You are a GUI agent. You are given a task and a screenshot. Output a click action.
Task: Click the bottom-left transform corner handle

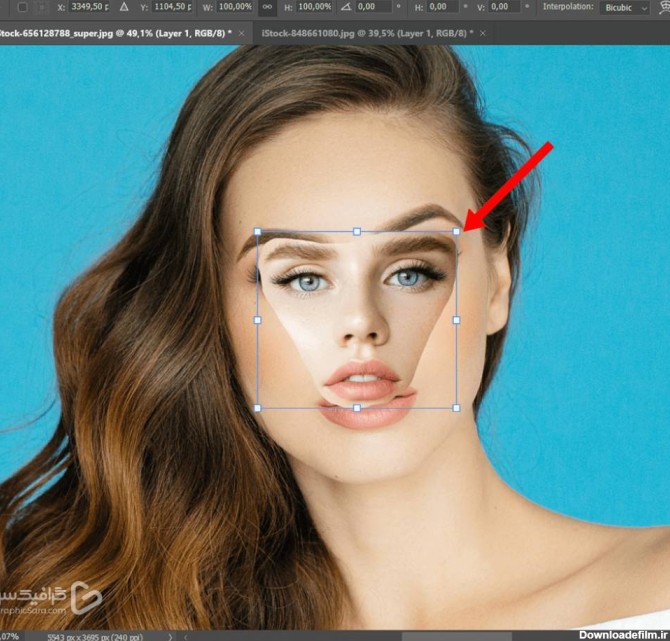tap(257, 408)
